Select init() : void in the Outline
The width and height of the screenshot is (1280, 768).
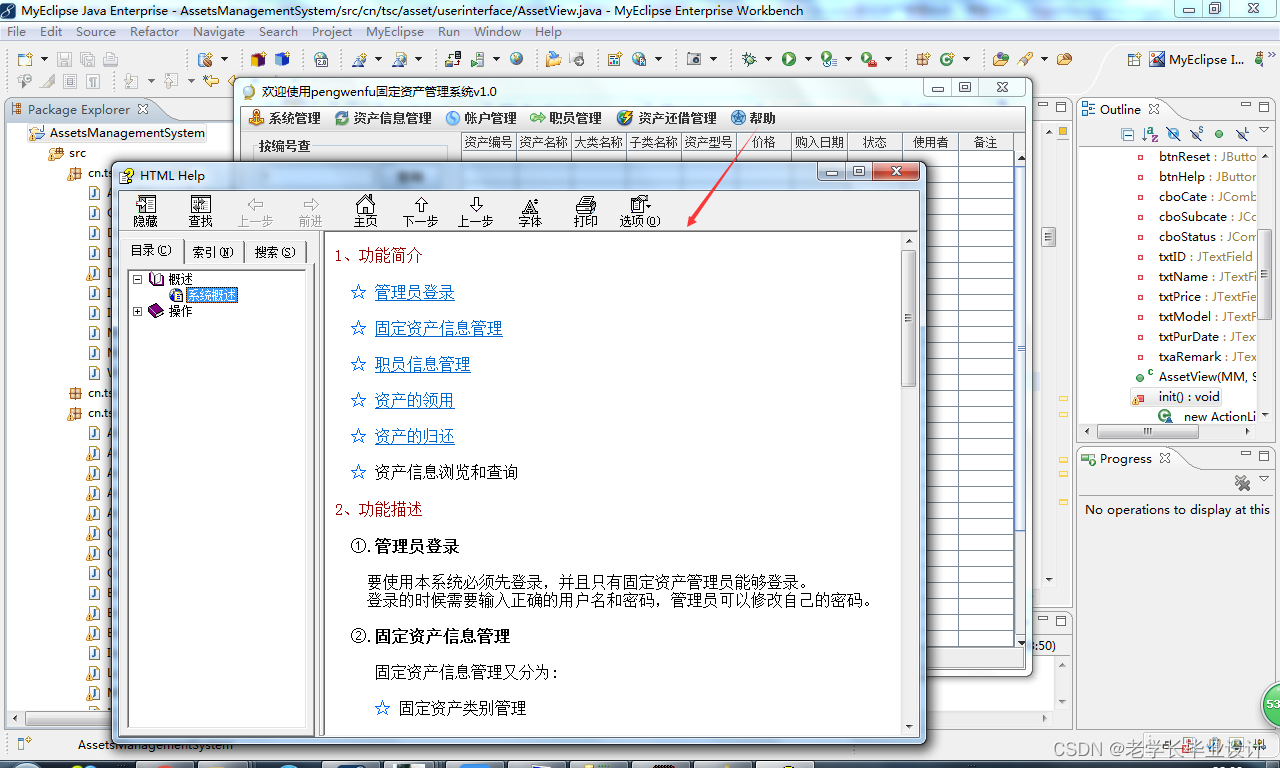(1189, 396)
